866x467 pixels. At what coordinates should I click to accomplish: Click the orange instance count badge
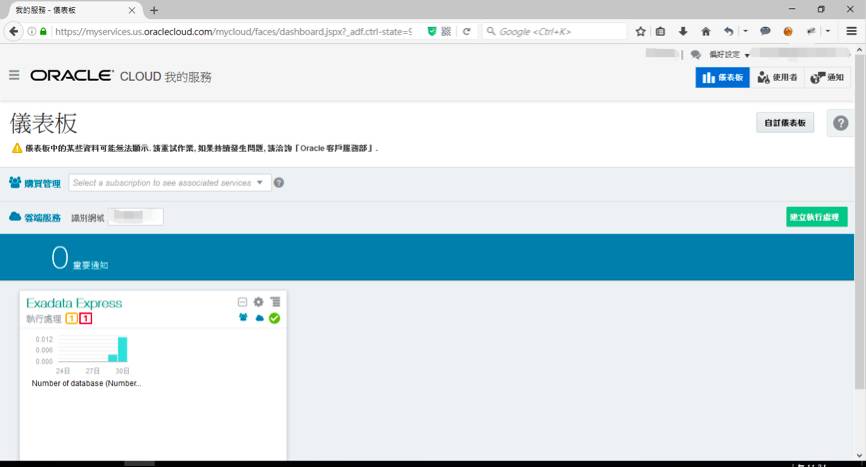71,319
